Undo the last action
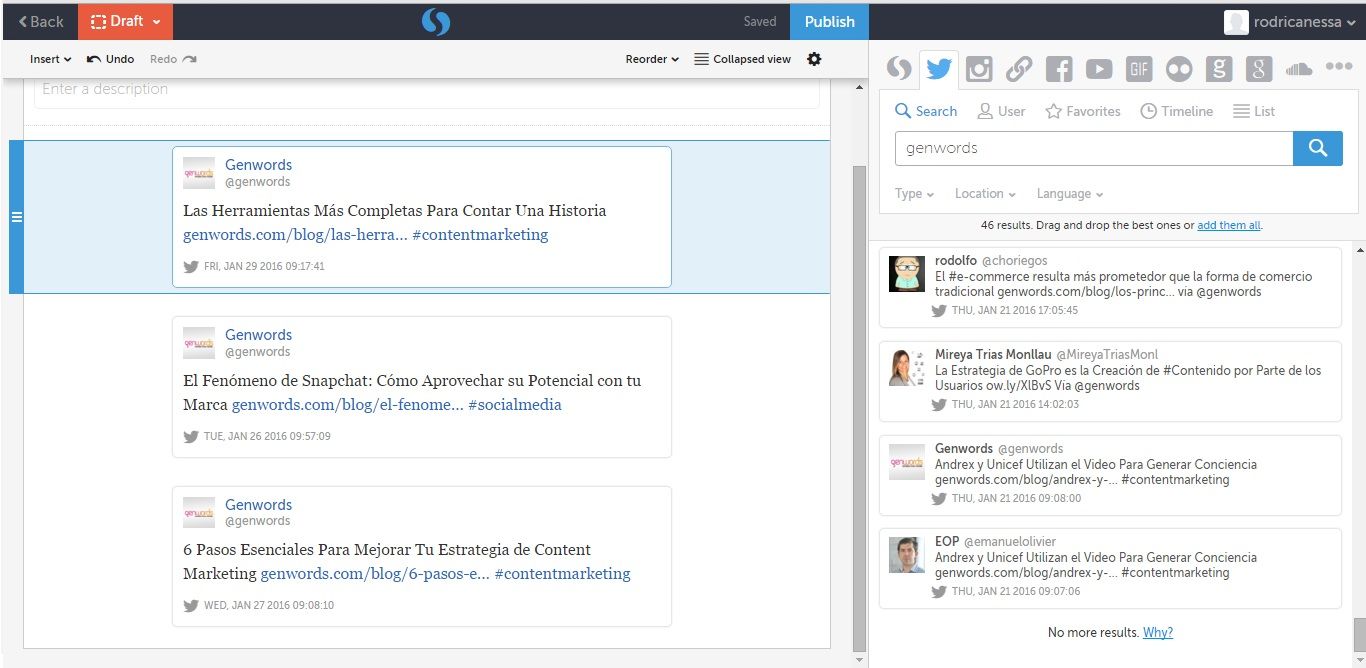This screenshot has height=668, width=1366. point(110,59)
